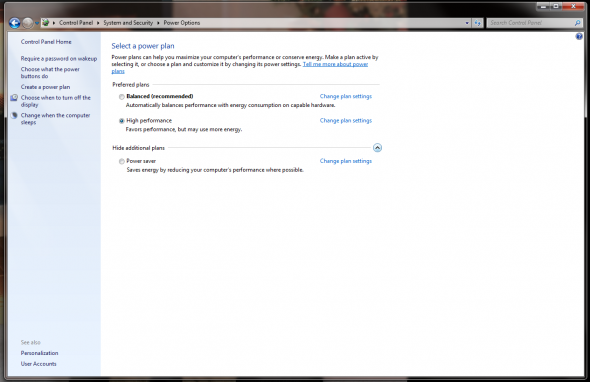Open User Accounts under See also
This screenshot has height=382, width=590.
[38, 364]
